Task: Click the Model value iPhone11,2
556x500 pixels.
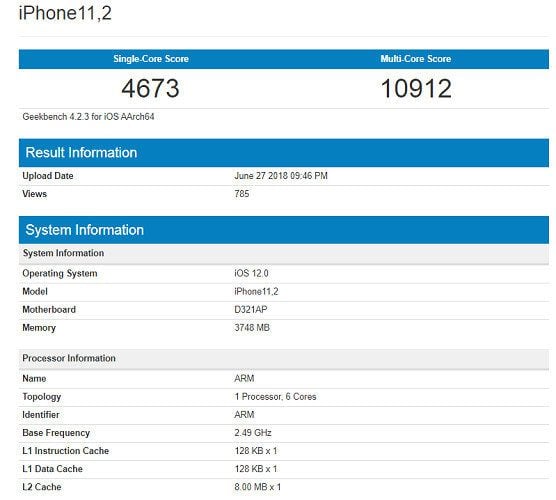Action: pyautogui.click(x=256, y=291)
